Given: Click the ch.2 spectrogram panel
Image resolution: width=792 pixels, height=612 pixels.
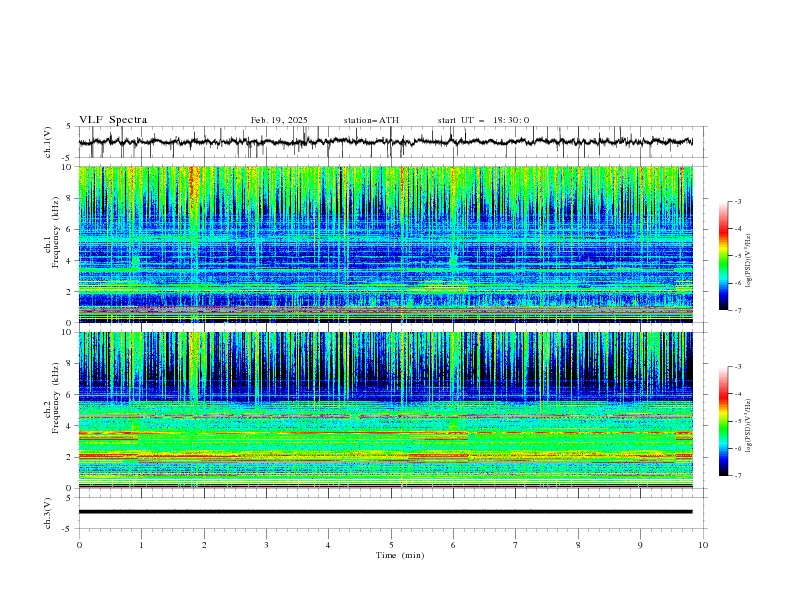Looking at the screenshot, I should (x=385, y=410).
